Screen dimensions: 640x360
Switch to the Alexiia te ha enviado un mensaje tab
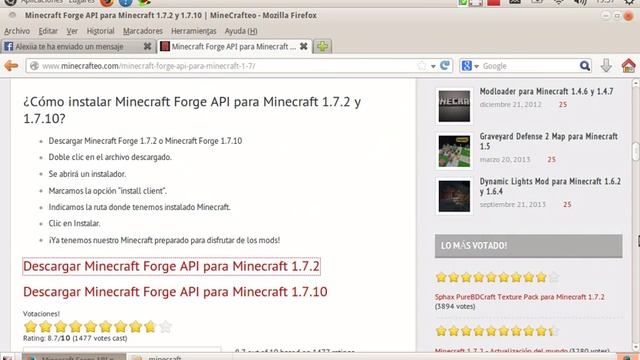[78, 47]
